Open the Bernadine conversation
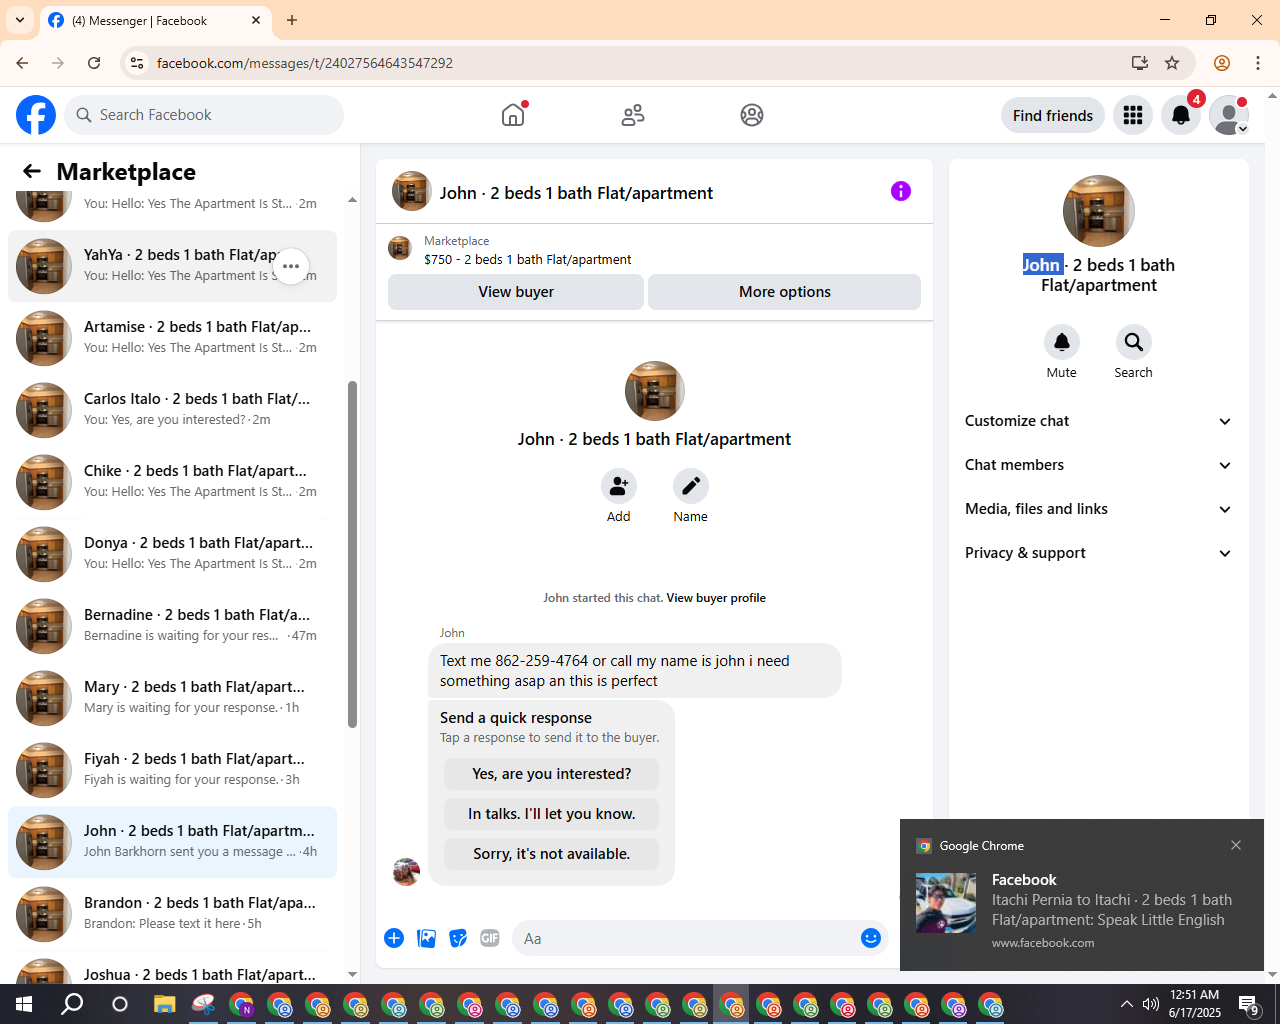This screenshot has height=1024, width=1280. pos(172,626)
